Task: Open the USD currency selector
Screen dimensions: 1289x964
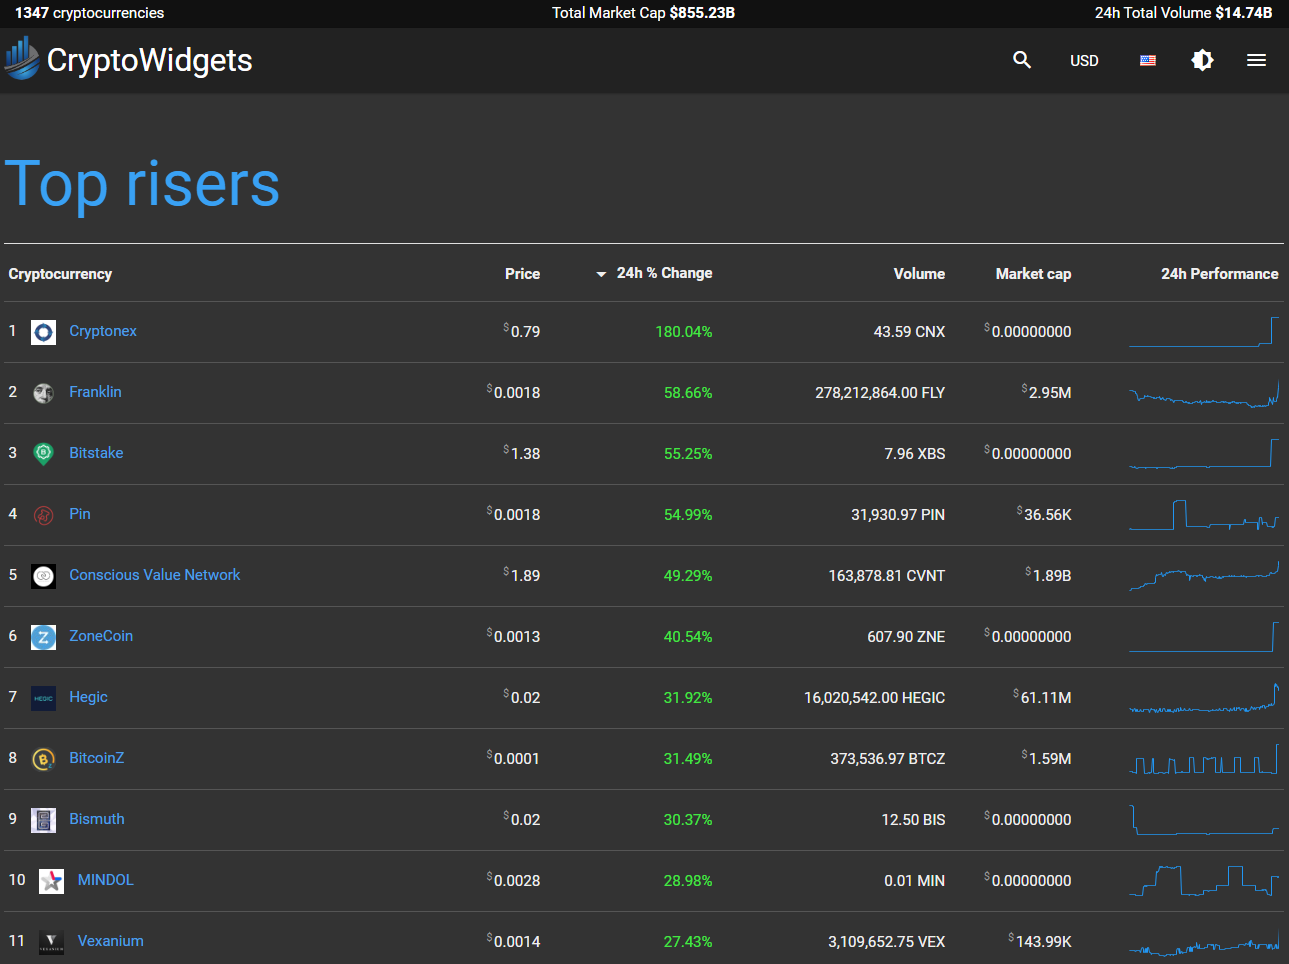Action: click(1084, 61)
